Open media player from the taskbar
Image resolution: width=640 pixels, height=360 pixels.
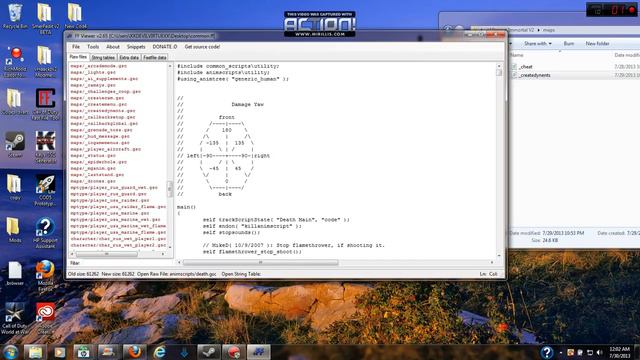click(x=60, y=352)
